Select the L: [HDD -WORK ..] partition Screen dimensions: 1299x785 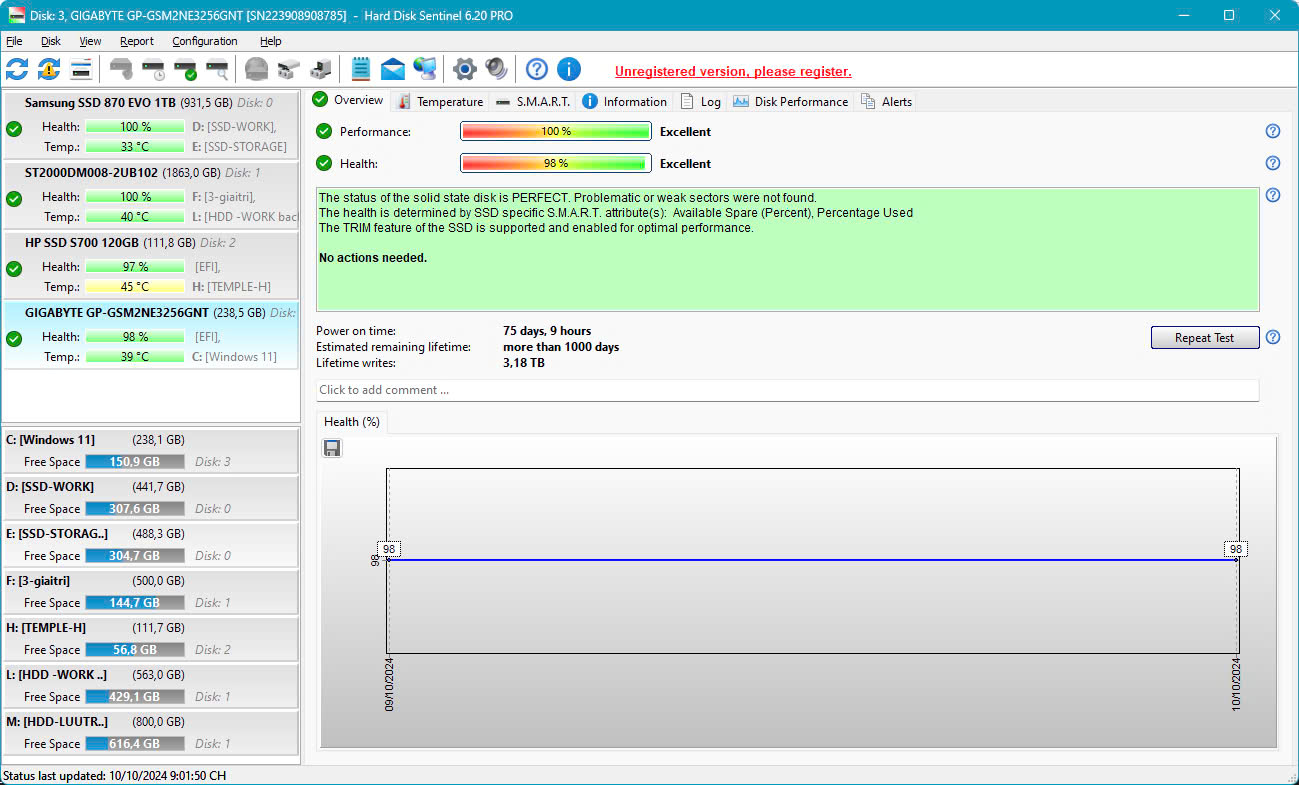click(x=151, y=686)
